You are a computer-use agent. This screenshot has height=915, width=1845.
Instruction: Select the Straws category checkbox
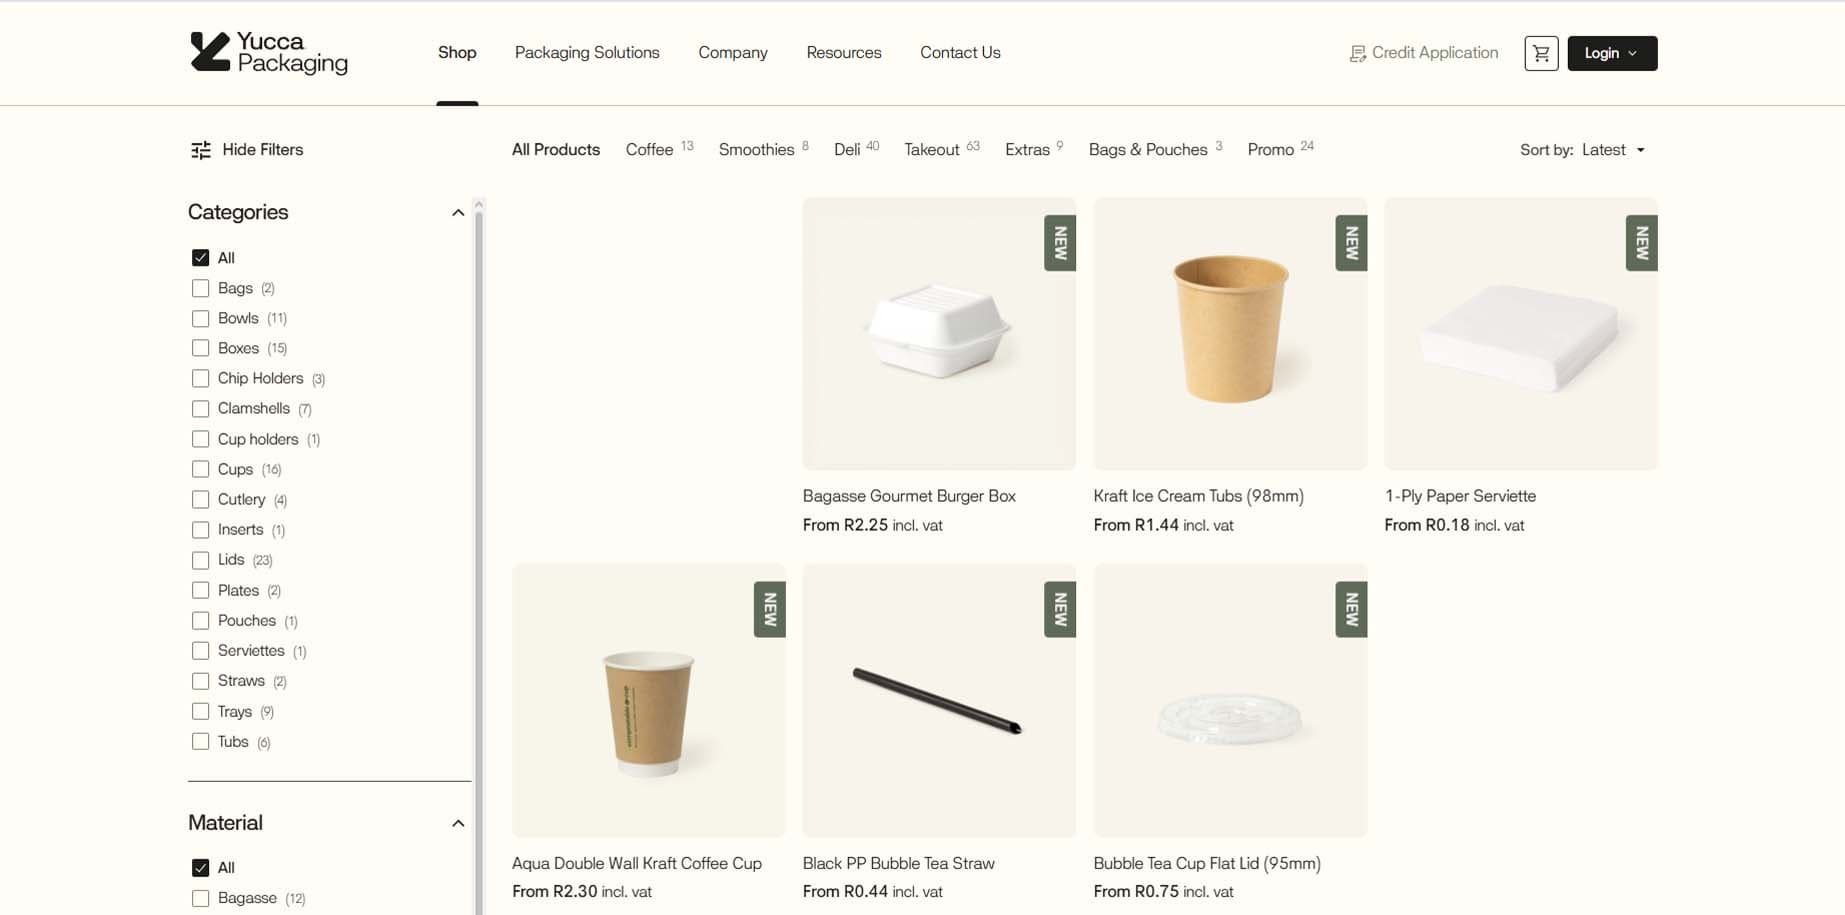pos(200,681)
